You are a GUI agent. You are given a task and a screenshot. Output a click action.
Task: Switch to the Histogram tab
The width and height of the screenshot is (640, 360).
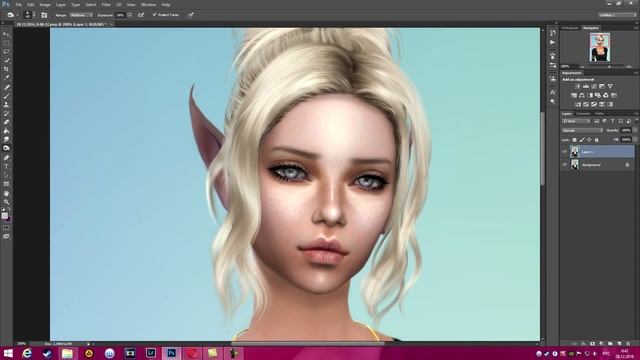tap(570, 28)
